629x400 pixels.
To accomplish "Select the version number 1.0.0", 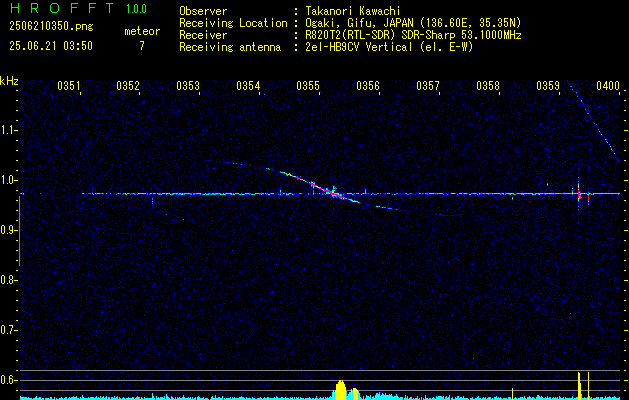I will (136, 9).
